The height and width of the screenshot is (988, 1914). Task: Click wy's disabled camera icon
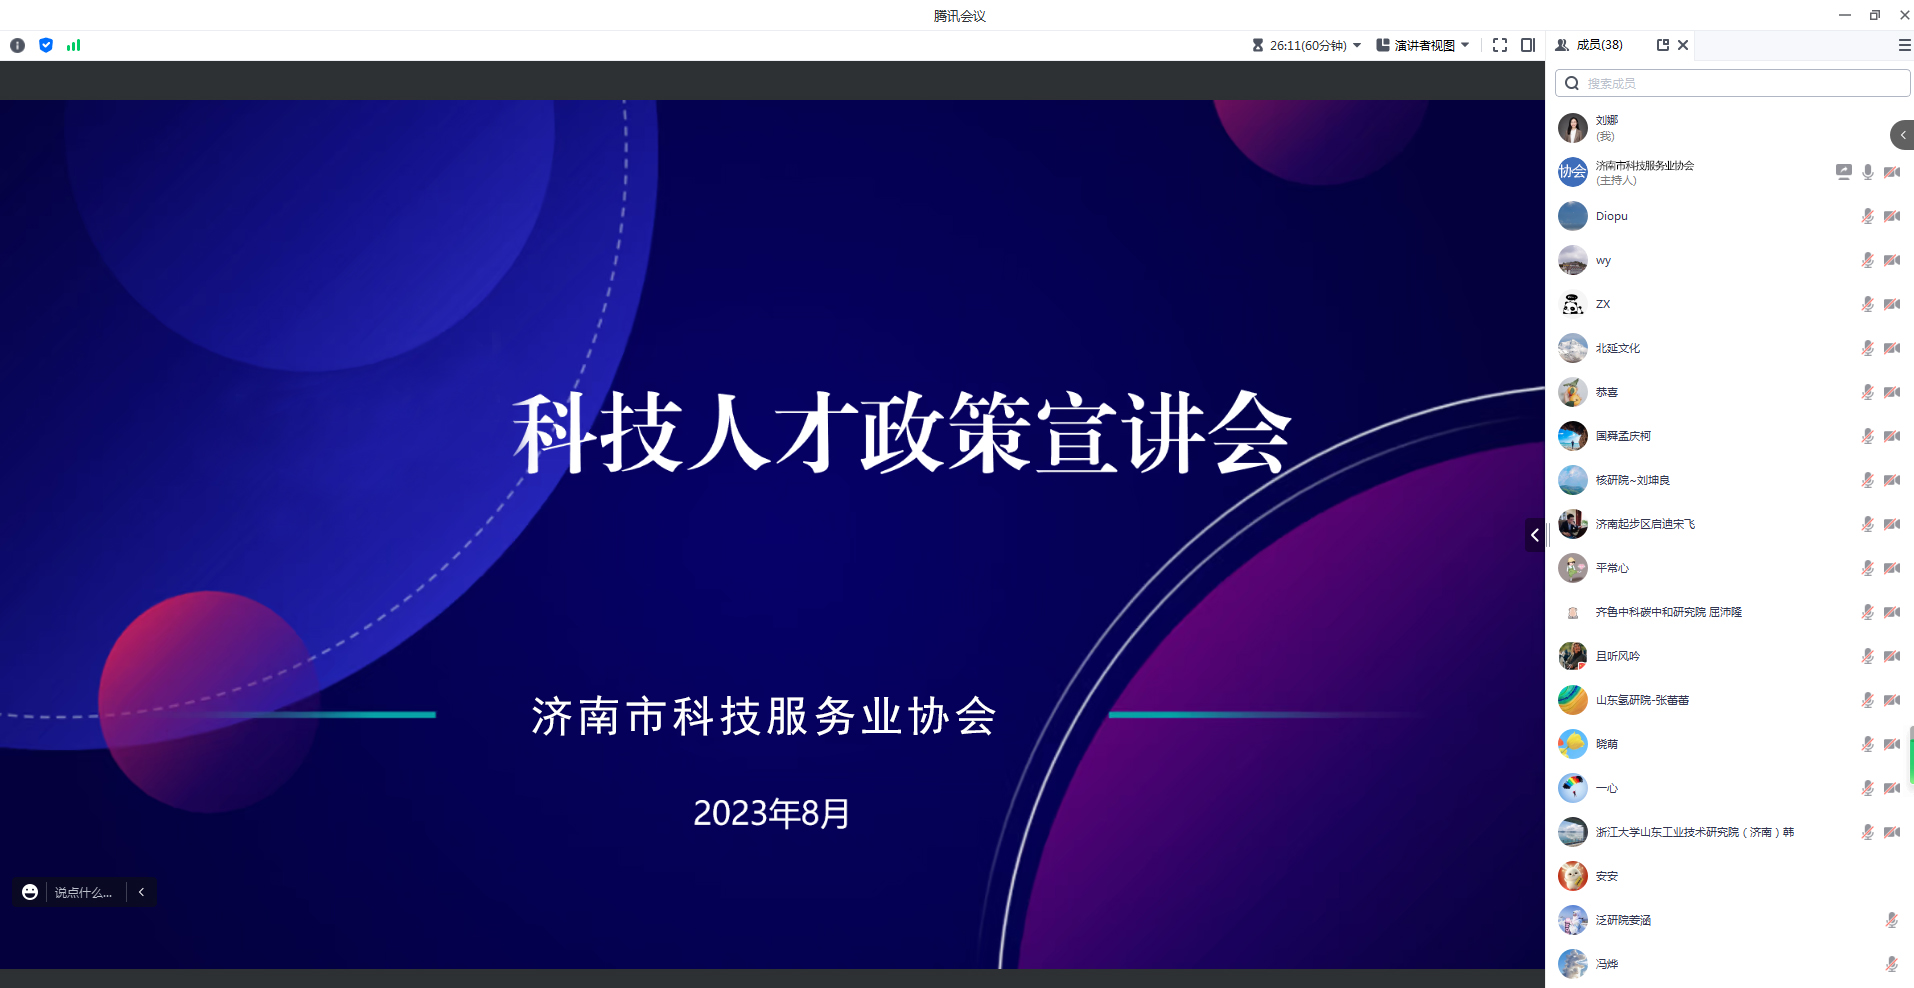(x=1892, y=260)
